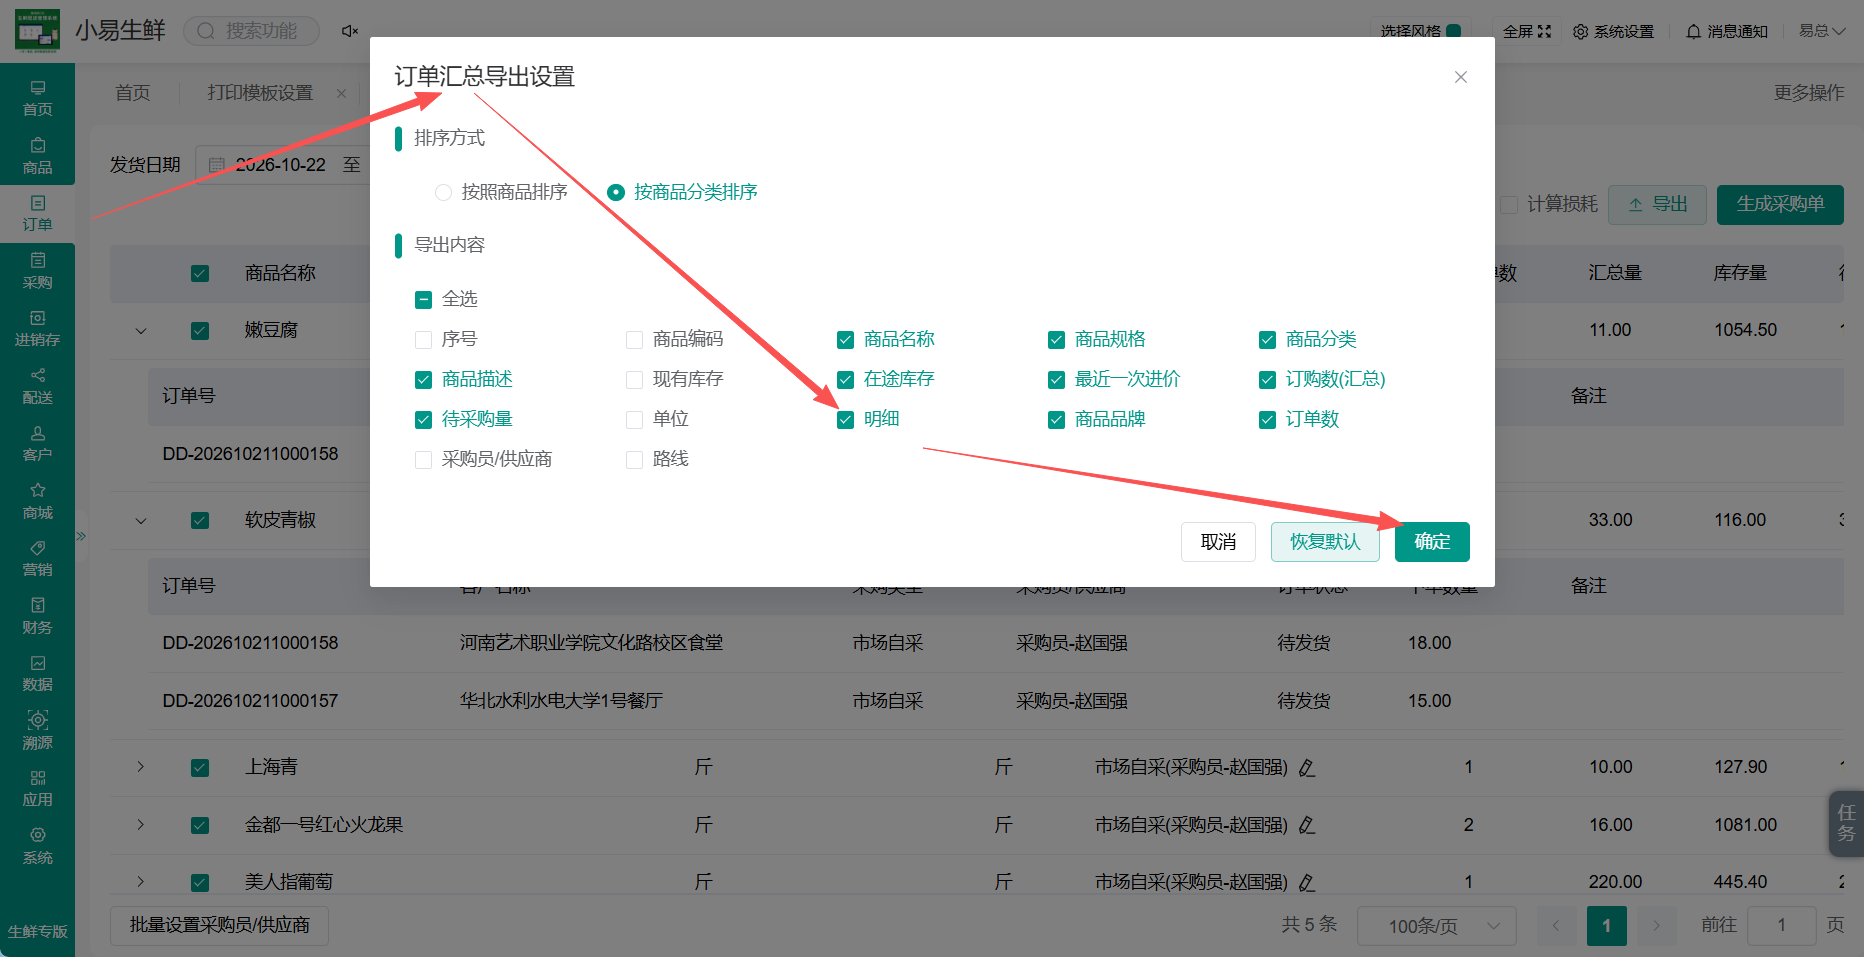1864x957 pixels.
Task: Open the 系统 sidebar module
Action: coord(37,846)
